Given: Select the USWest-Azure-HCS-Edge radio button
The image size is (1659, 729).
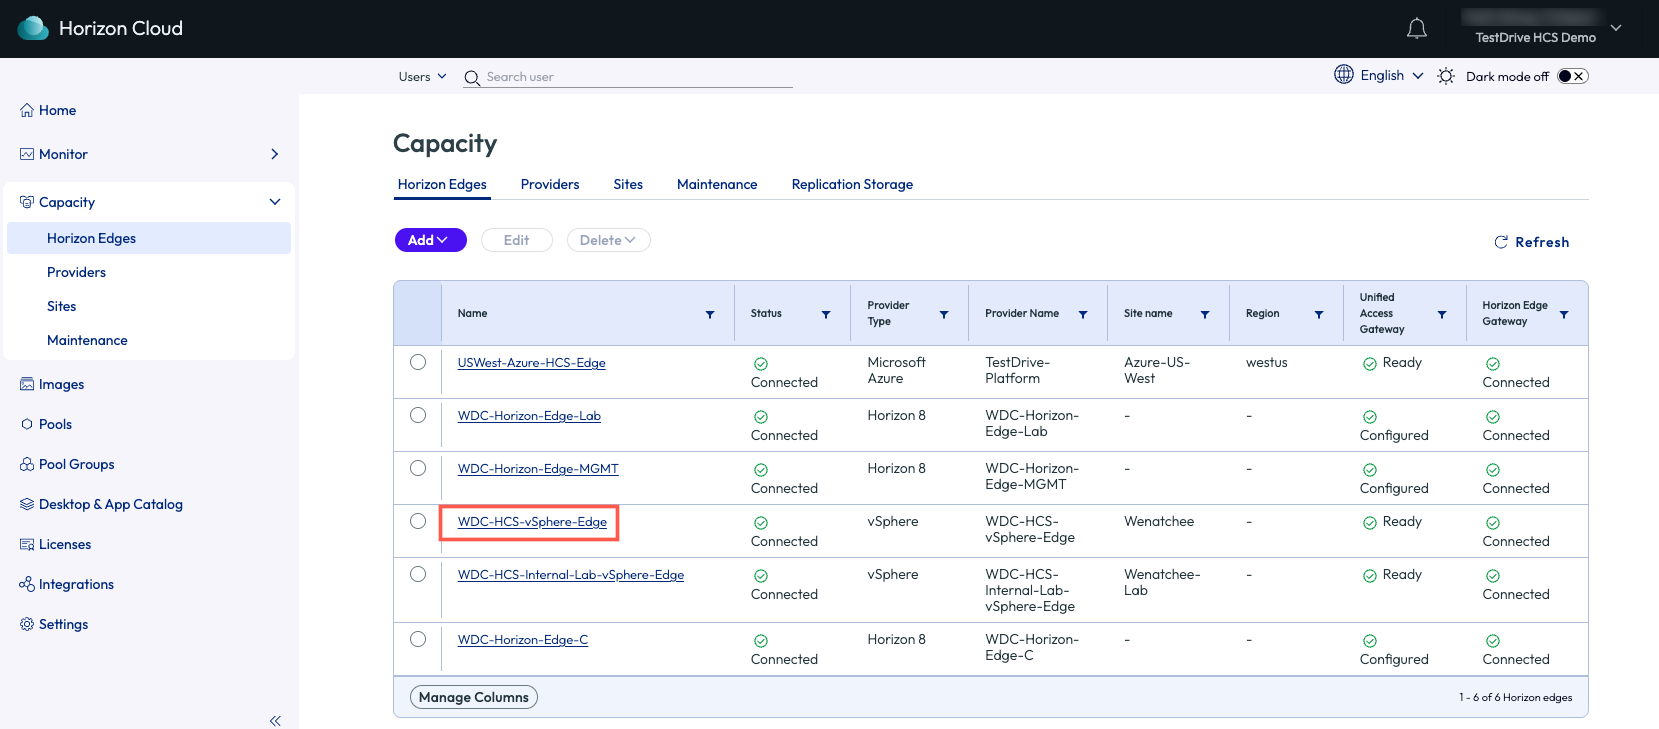Looking at the screenshot, I should (x=418, y=362).
